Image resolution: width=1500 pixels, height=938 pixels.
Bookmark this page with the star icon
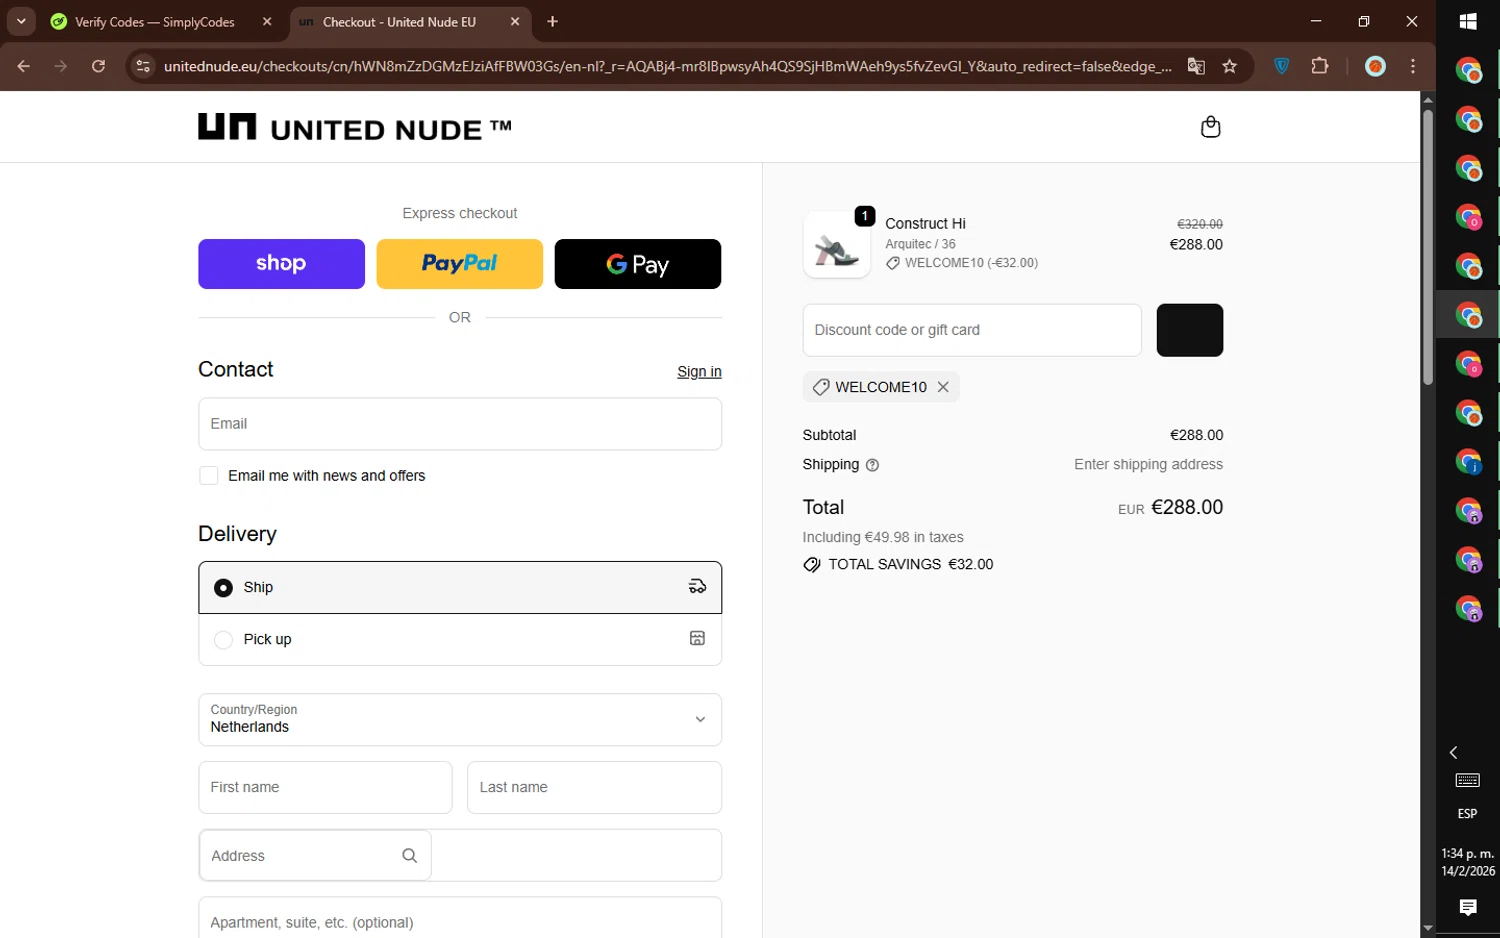click(1230, 66)
